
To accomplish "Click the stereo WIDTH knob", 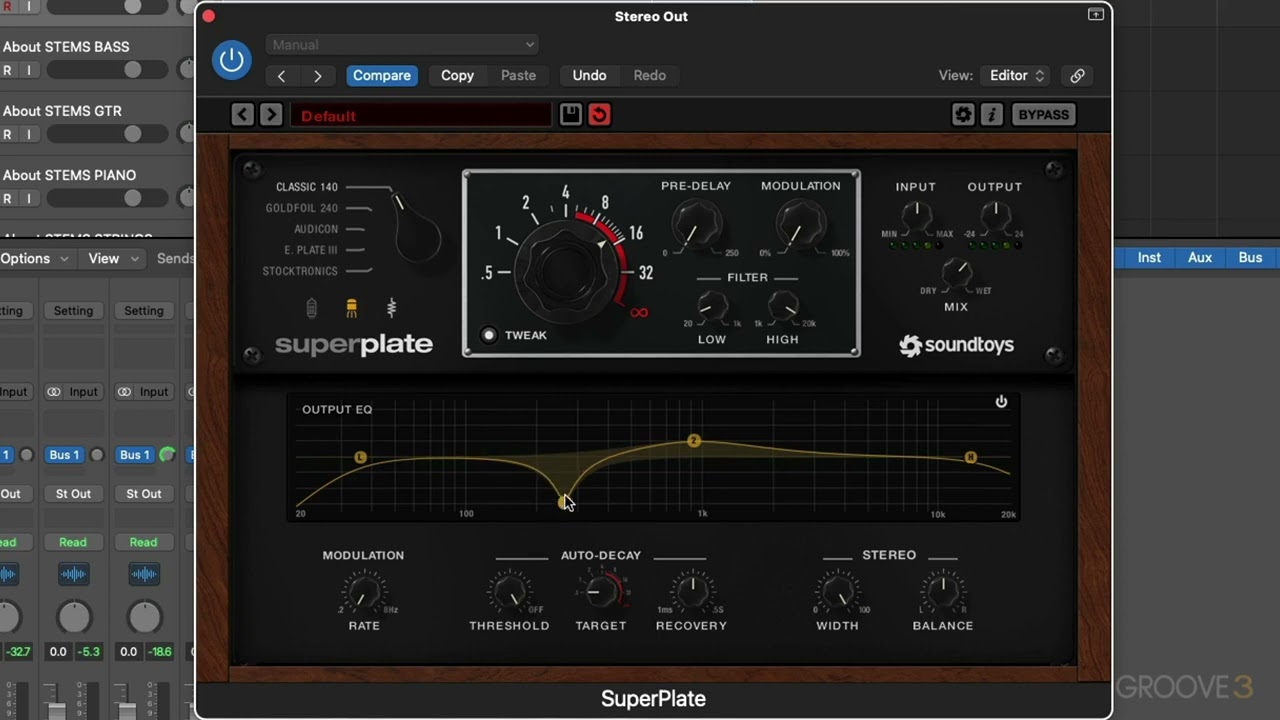I will [x=838, y=592].
